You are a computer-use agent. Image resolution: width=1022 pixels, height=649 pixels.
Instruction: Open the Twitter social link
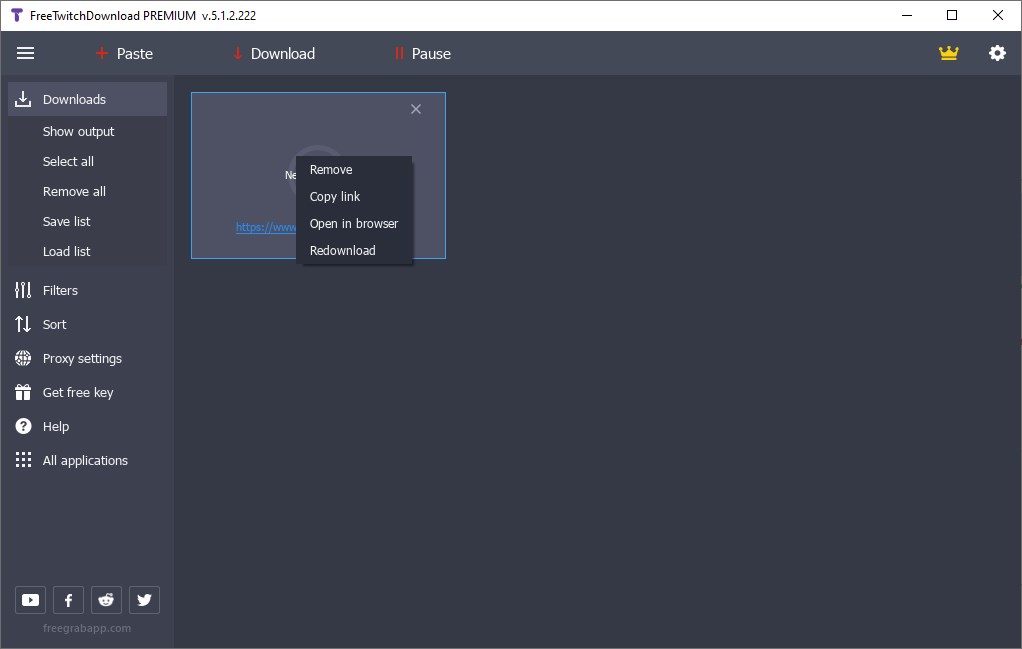click(144, 599)
